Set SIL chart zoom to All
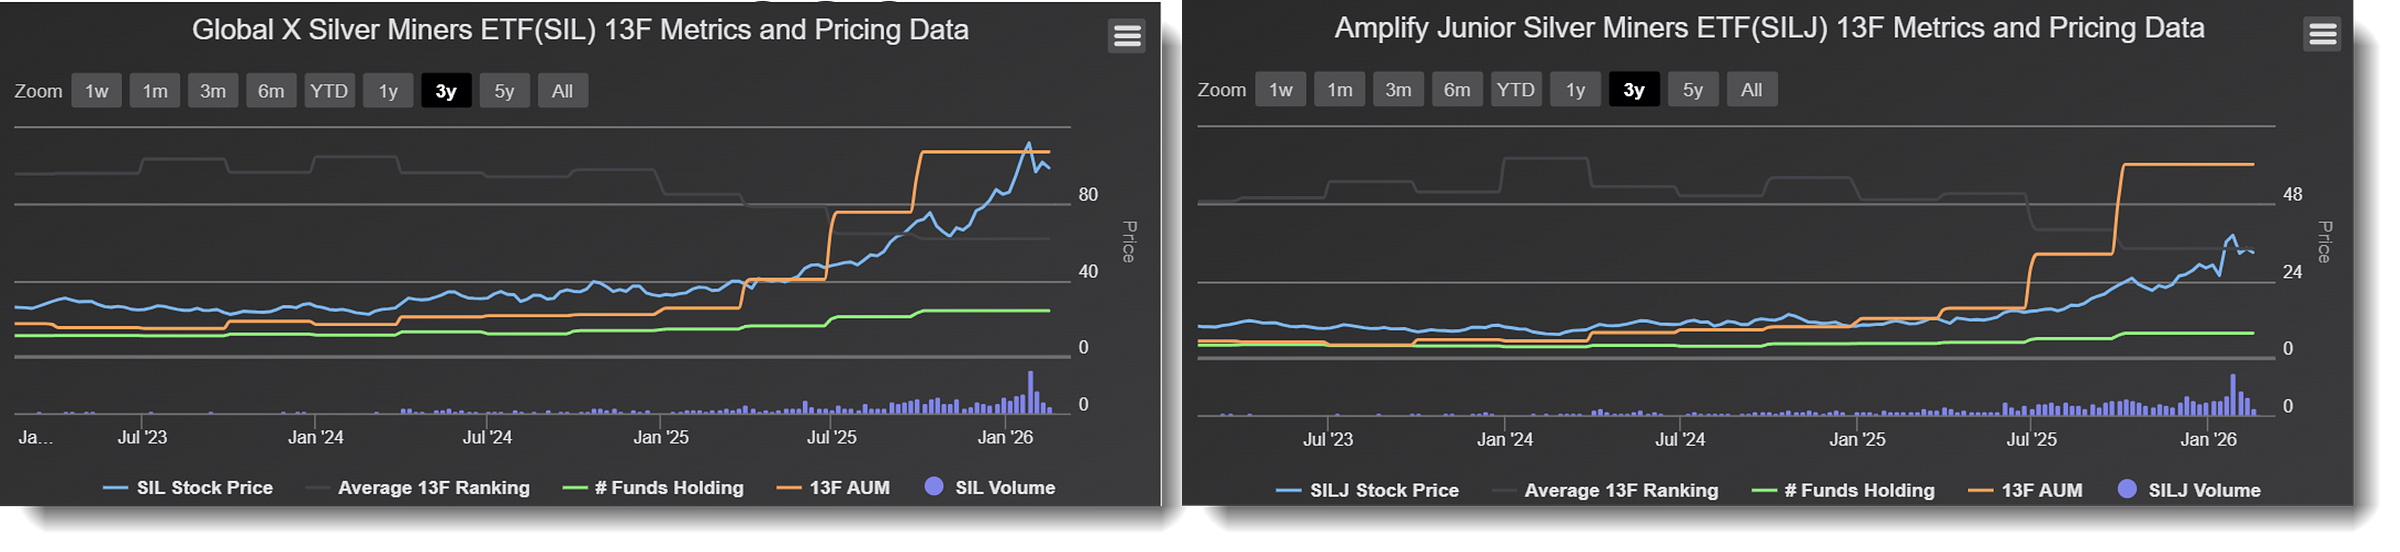The height and width of the screenshot is (552, 2400). [x=563, y=91]
